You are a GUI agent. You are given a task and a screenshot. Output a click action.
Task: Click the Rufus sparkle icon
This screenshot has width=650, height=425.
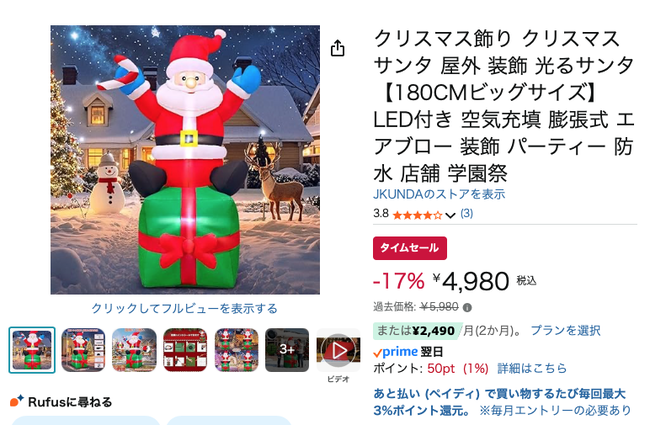(x=17, y=401)
